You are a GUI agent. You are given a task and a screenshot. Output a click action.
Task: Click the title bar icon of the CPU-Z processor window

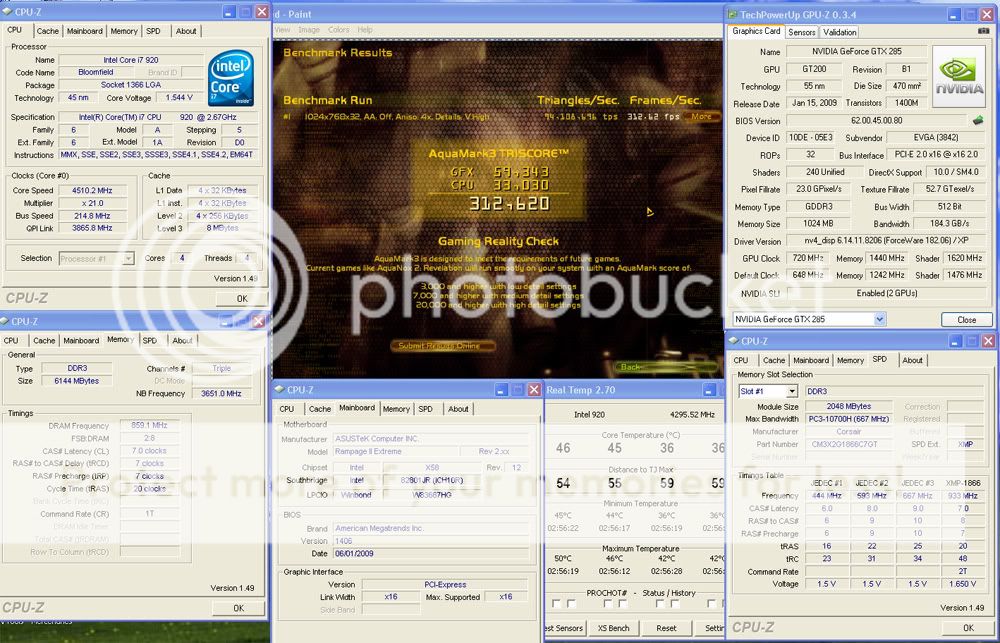point(7,11)
